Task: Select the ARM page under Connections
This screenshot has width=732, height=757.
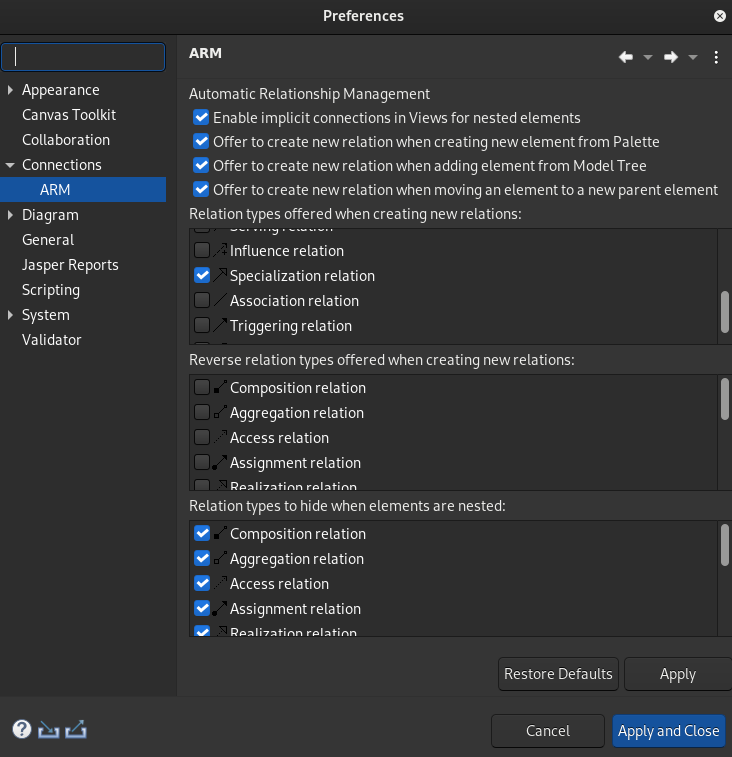Action: 83,190
